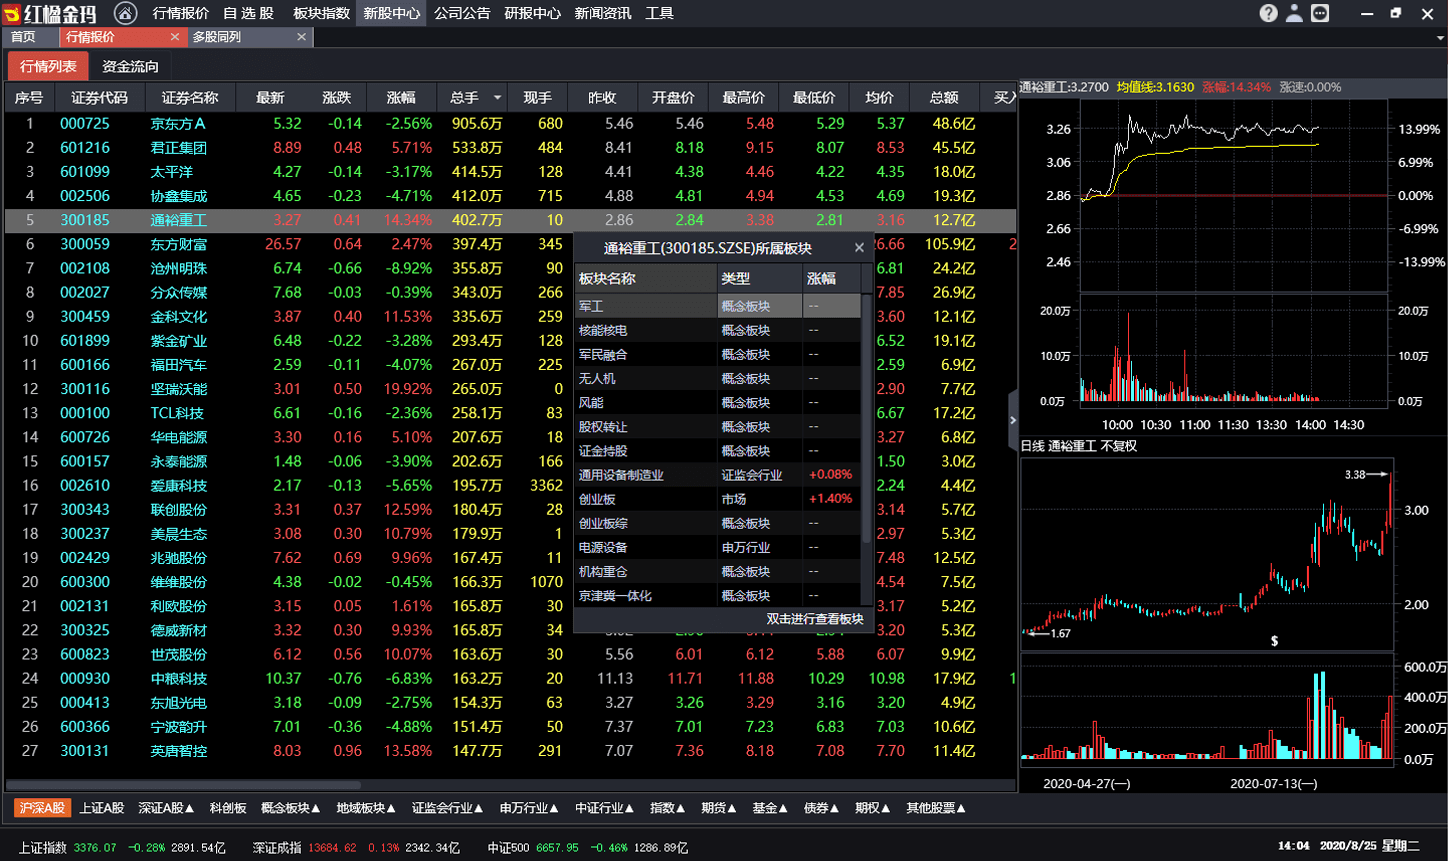Sort by the 涨幅 column header
1448x861 pixels.
point(401,97)
